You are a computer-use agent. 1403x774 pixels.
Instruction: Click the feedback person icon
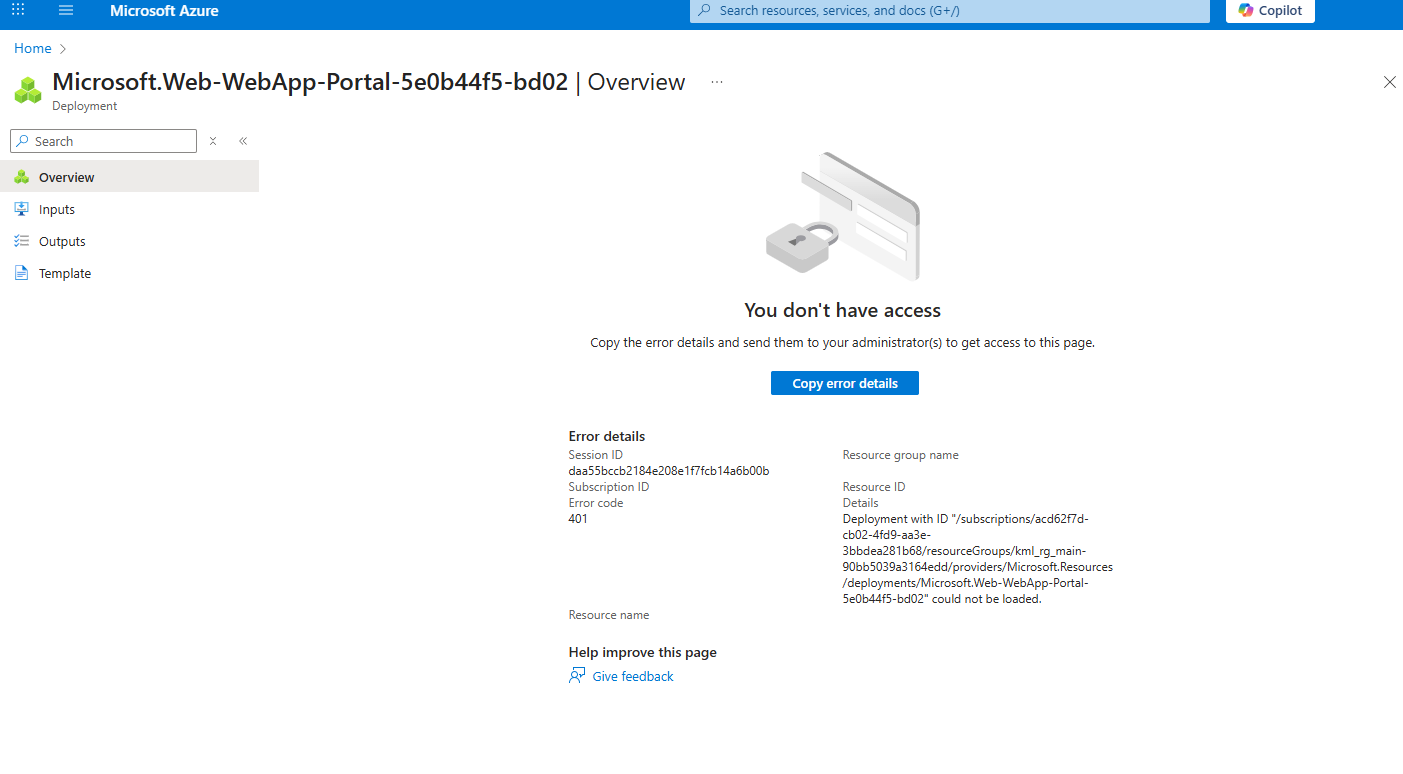pyautogui.click(x=577, y=676)
